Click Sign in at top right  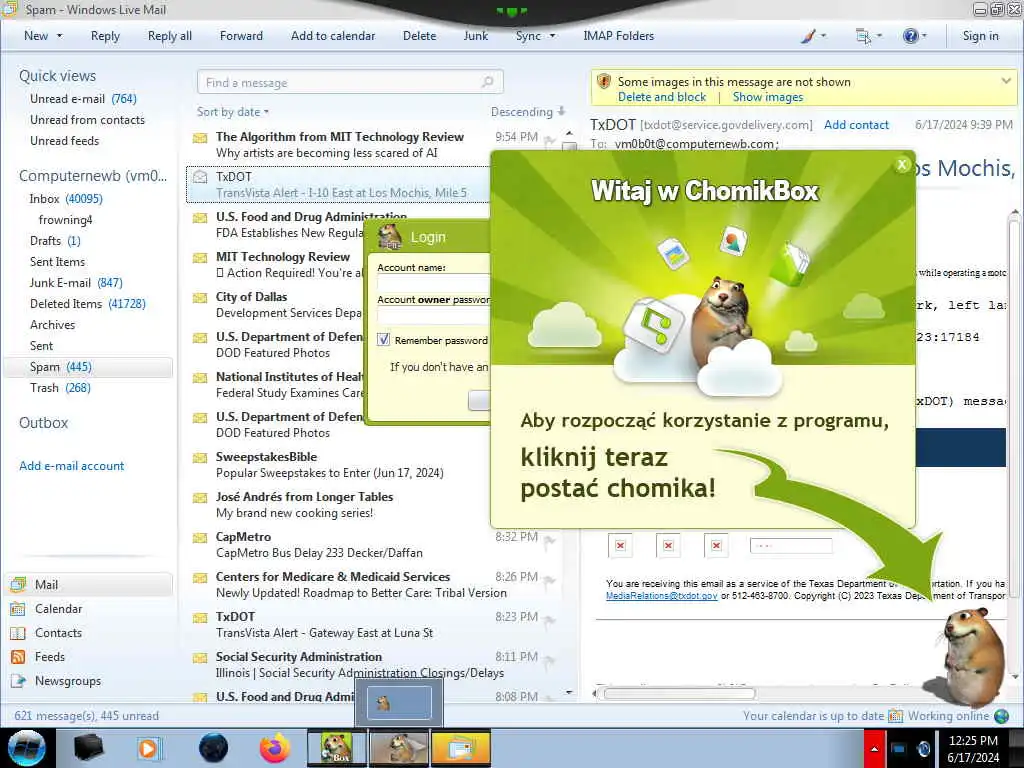[980, 36]
